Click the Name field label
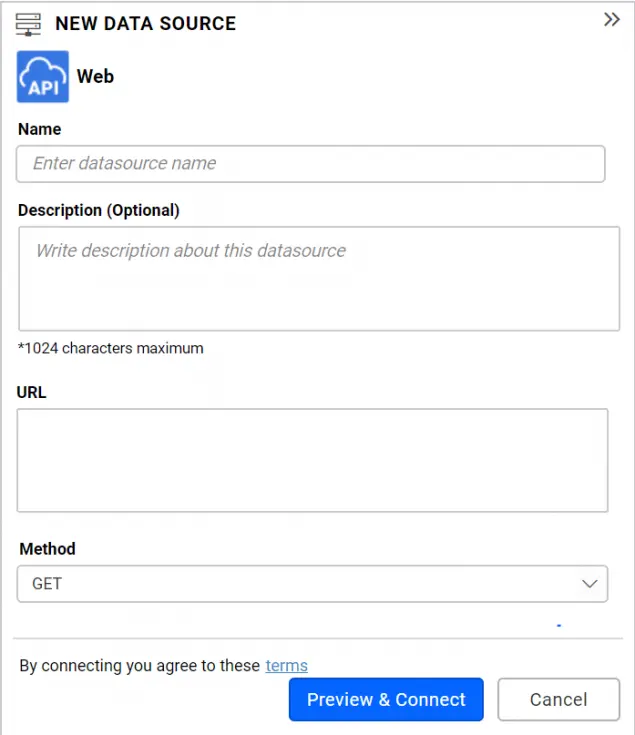This screenshot has height=735, width=635. (x=39, y=129)
